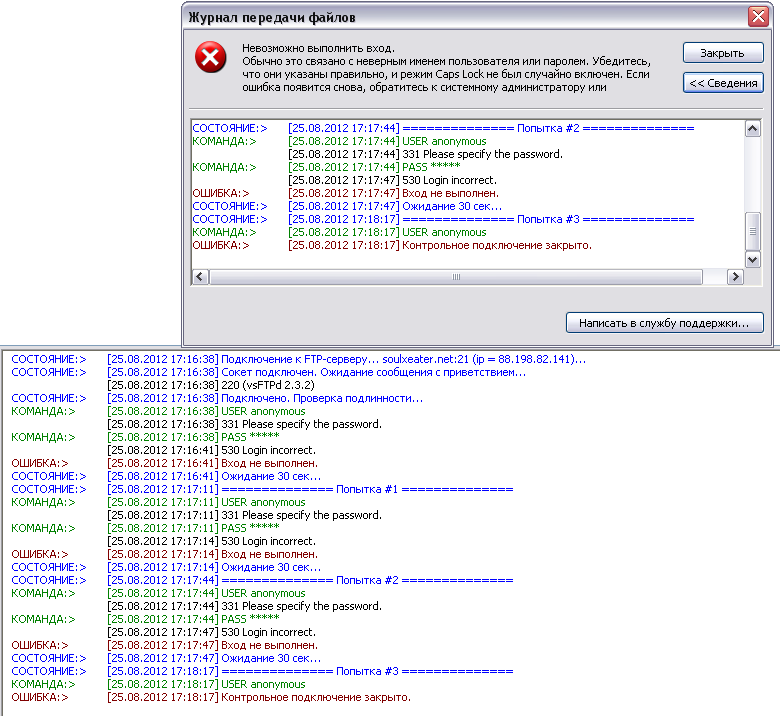Click the horizontal scrollbar thumb in log
The height and width of the screenshot is (716, 780).
456,277
